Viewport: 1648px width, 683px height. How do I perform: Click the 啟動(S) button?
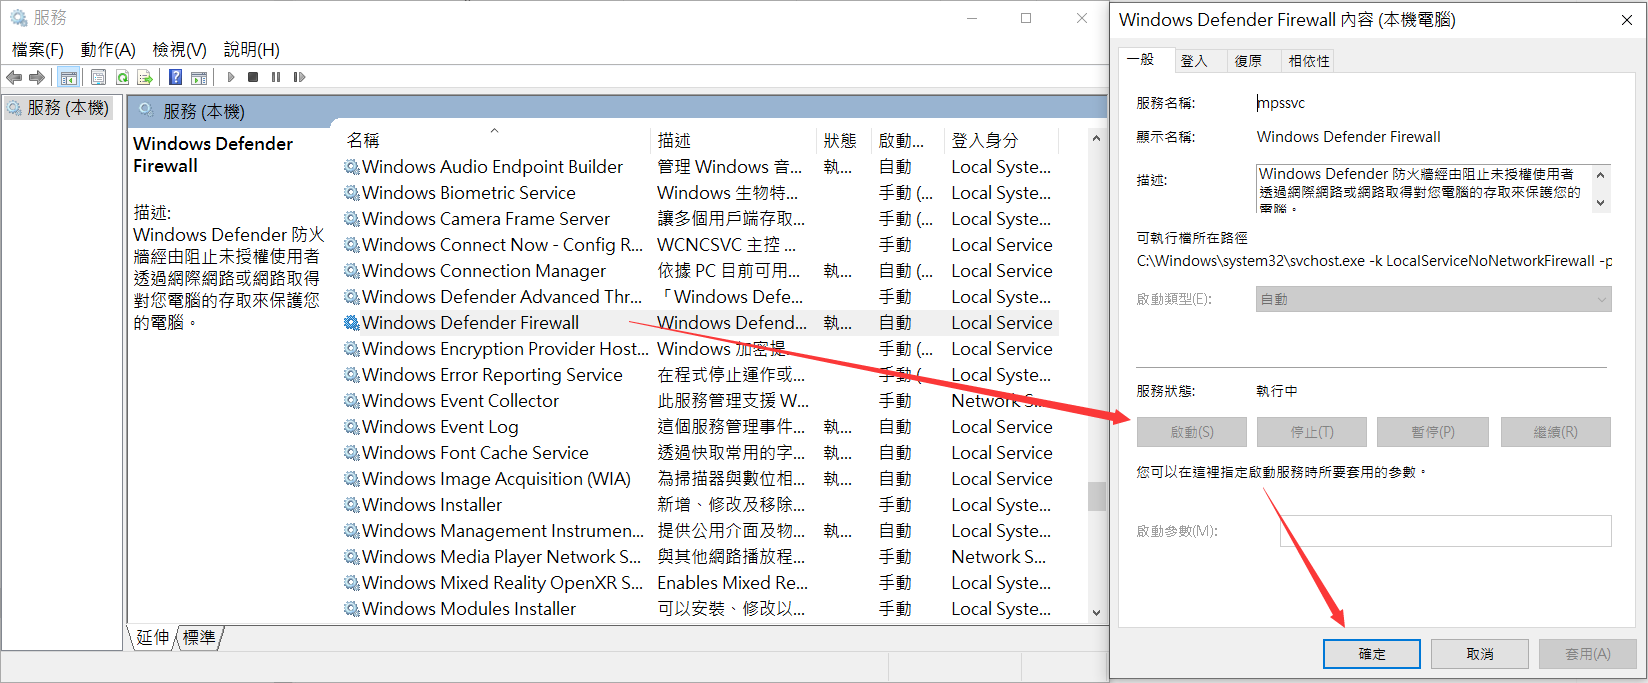(1191, 432)
